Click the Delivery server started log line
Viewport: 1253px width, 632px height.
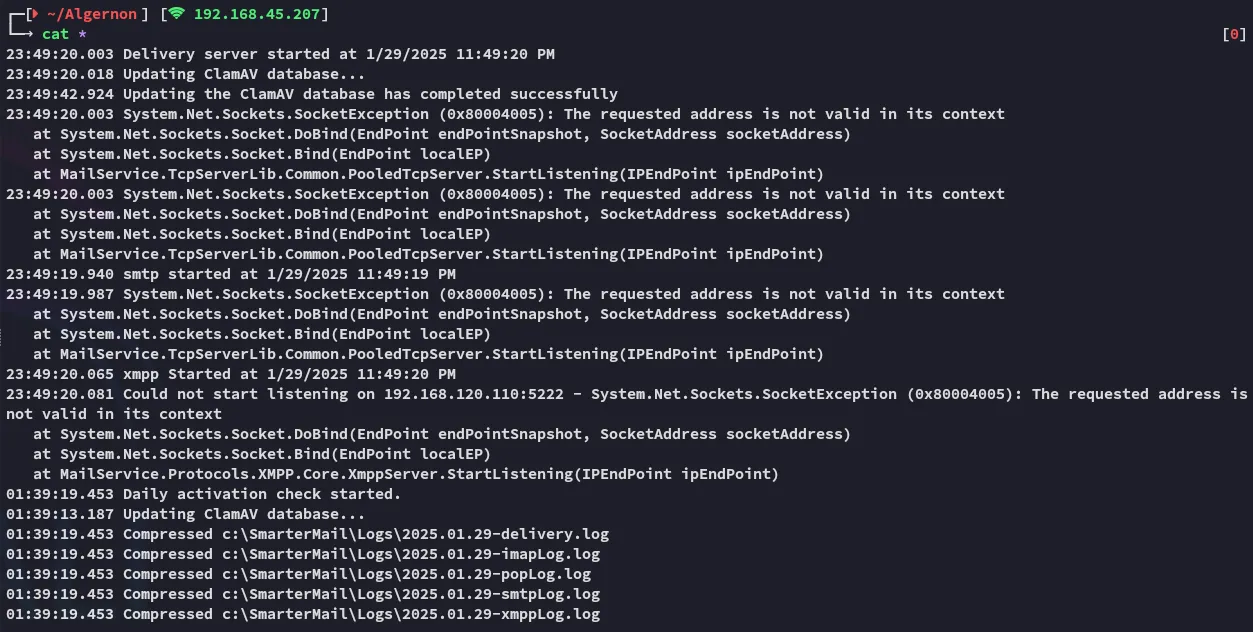pos(280,54)
